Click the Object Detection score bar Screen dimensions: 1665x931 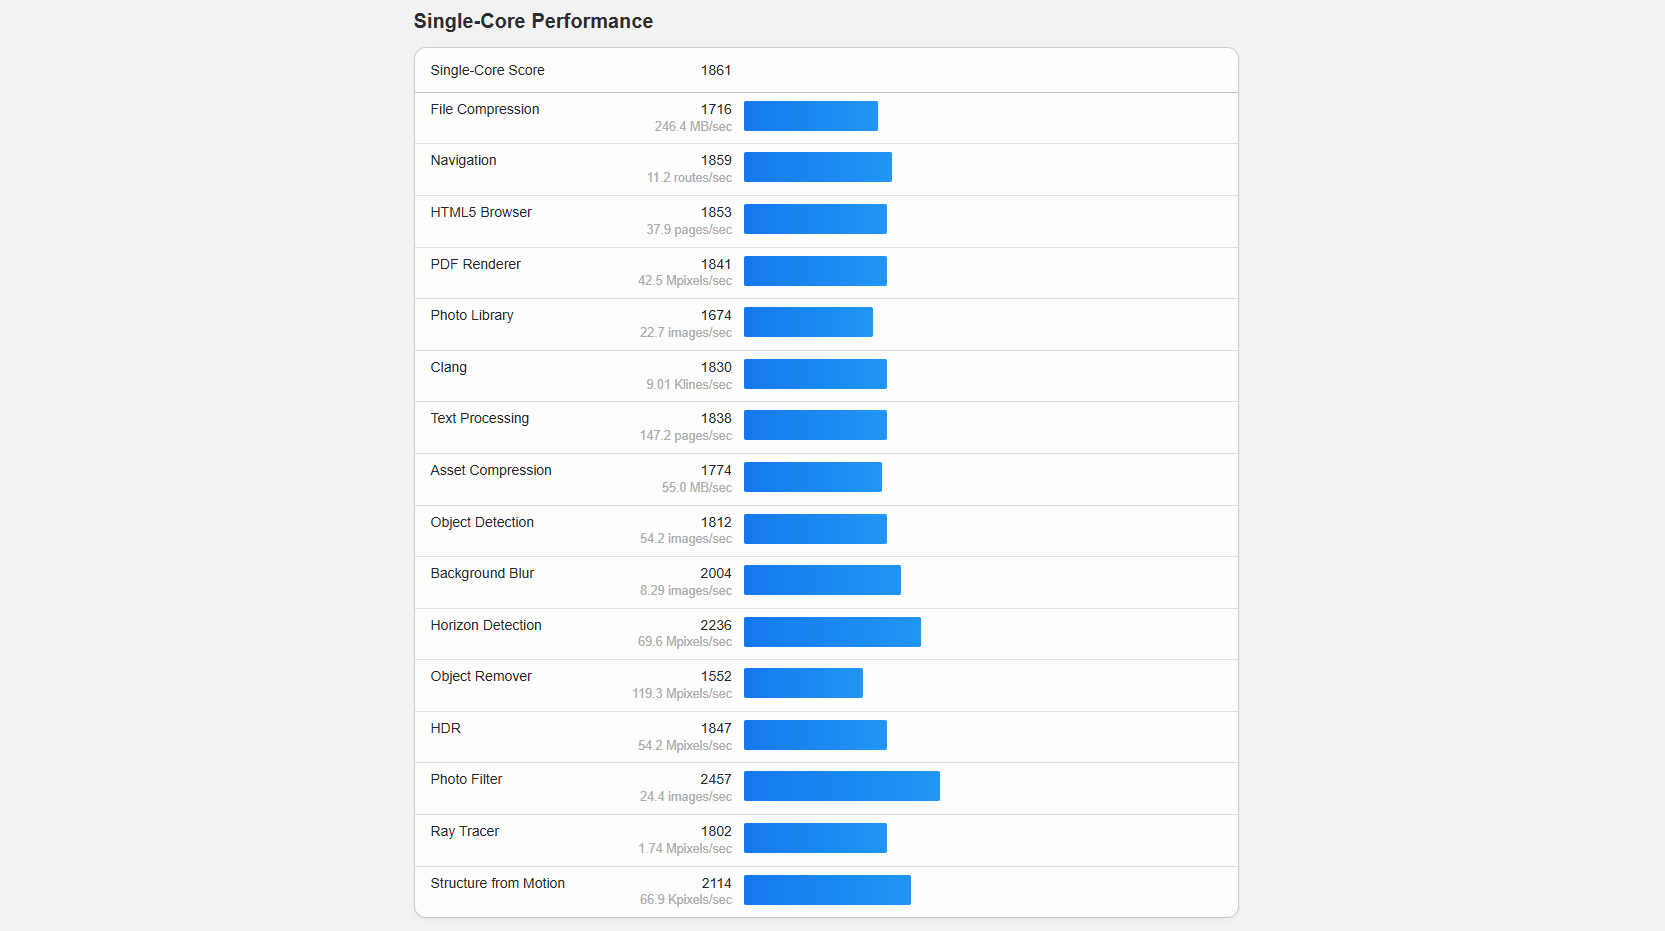[815, 529]
